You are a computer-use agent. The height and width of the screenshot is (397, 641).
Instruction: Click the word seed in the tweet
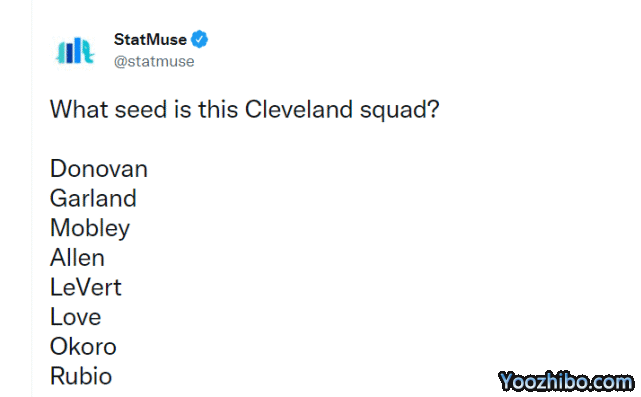click(x=141, y=110)
